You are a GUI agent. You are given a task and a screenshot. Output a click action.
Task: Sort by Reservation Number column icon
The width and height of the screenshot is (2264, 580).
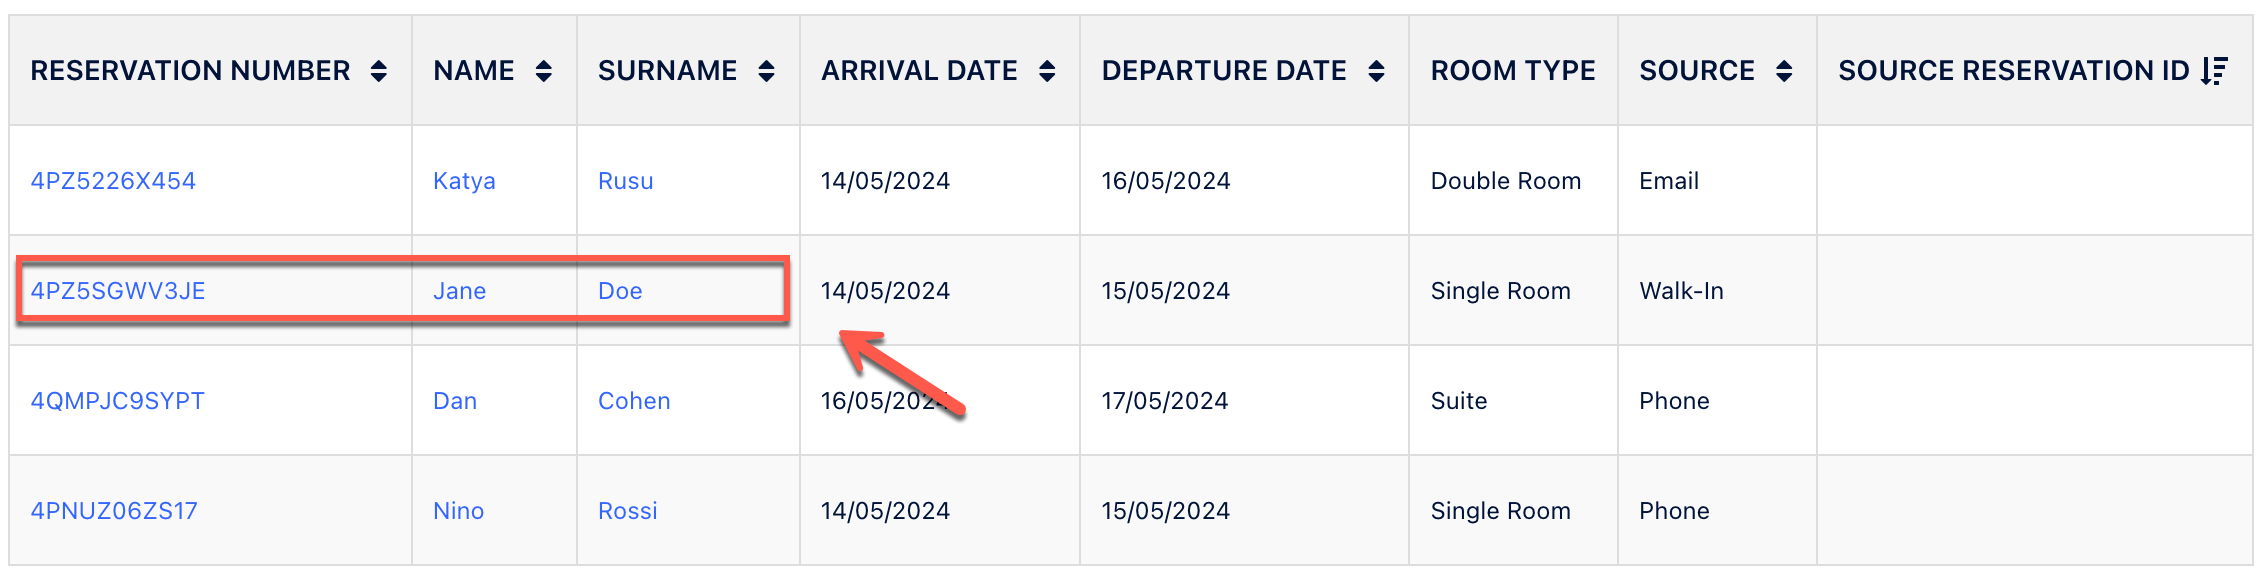[378, 71]
